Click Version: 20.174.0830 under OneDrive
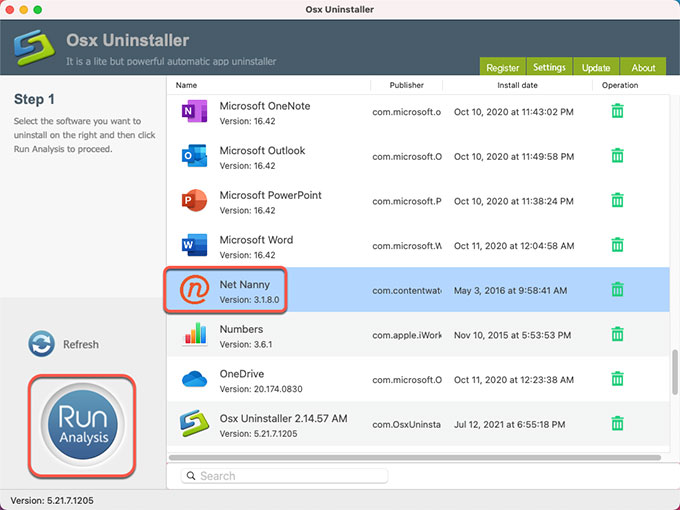The image size is (680, 510). point(261,389)
